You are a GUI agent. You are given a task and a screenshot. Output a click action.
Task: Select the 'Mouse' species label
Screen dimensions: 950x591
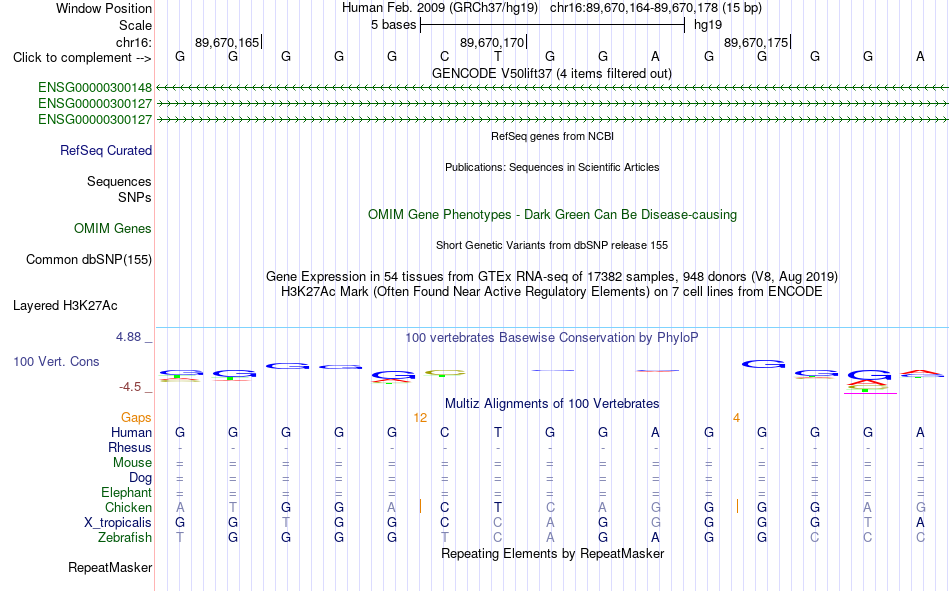click(132, 462)
